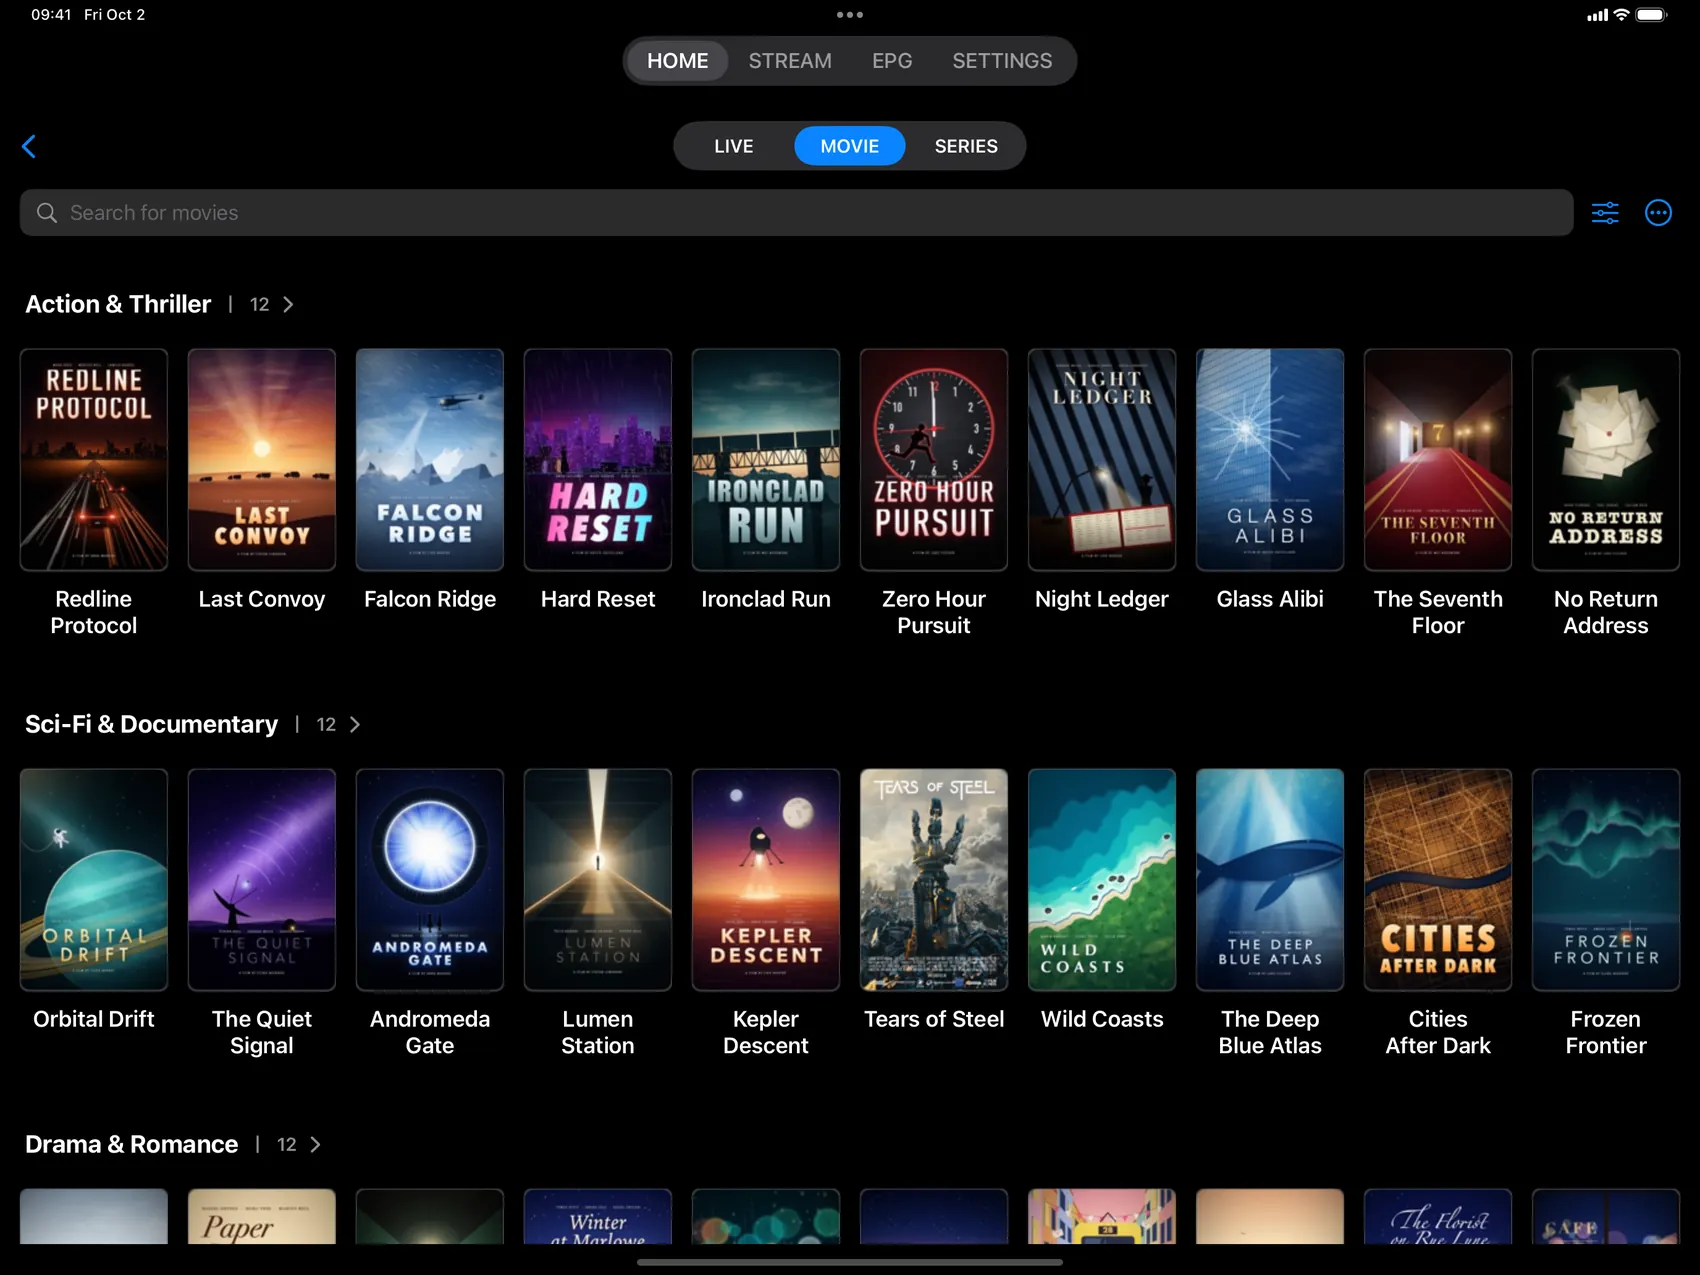
Task: Open the Andromeda Gate poster
Action: [430, 880]
